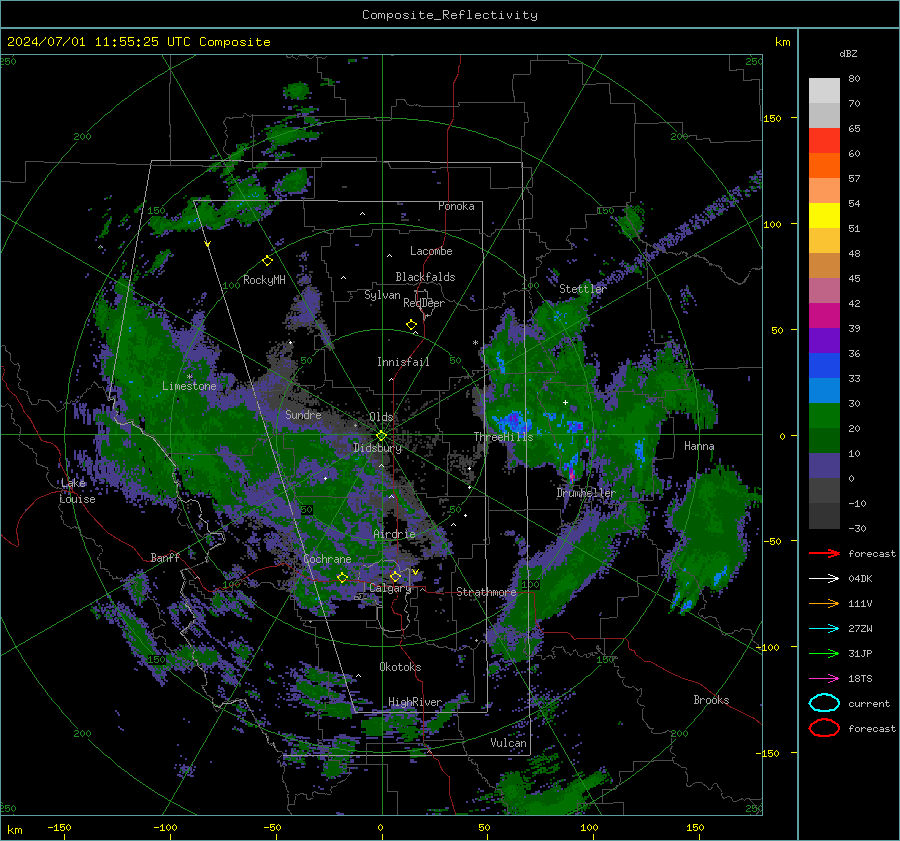Image resolution: width=900 pixels, height=841 pixels.
Task: Click the Calgary city label
Action: pyautogui.click(x=390, y=588)
